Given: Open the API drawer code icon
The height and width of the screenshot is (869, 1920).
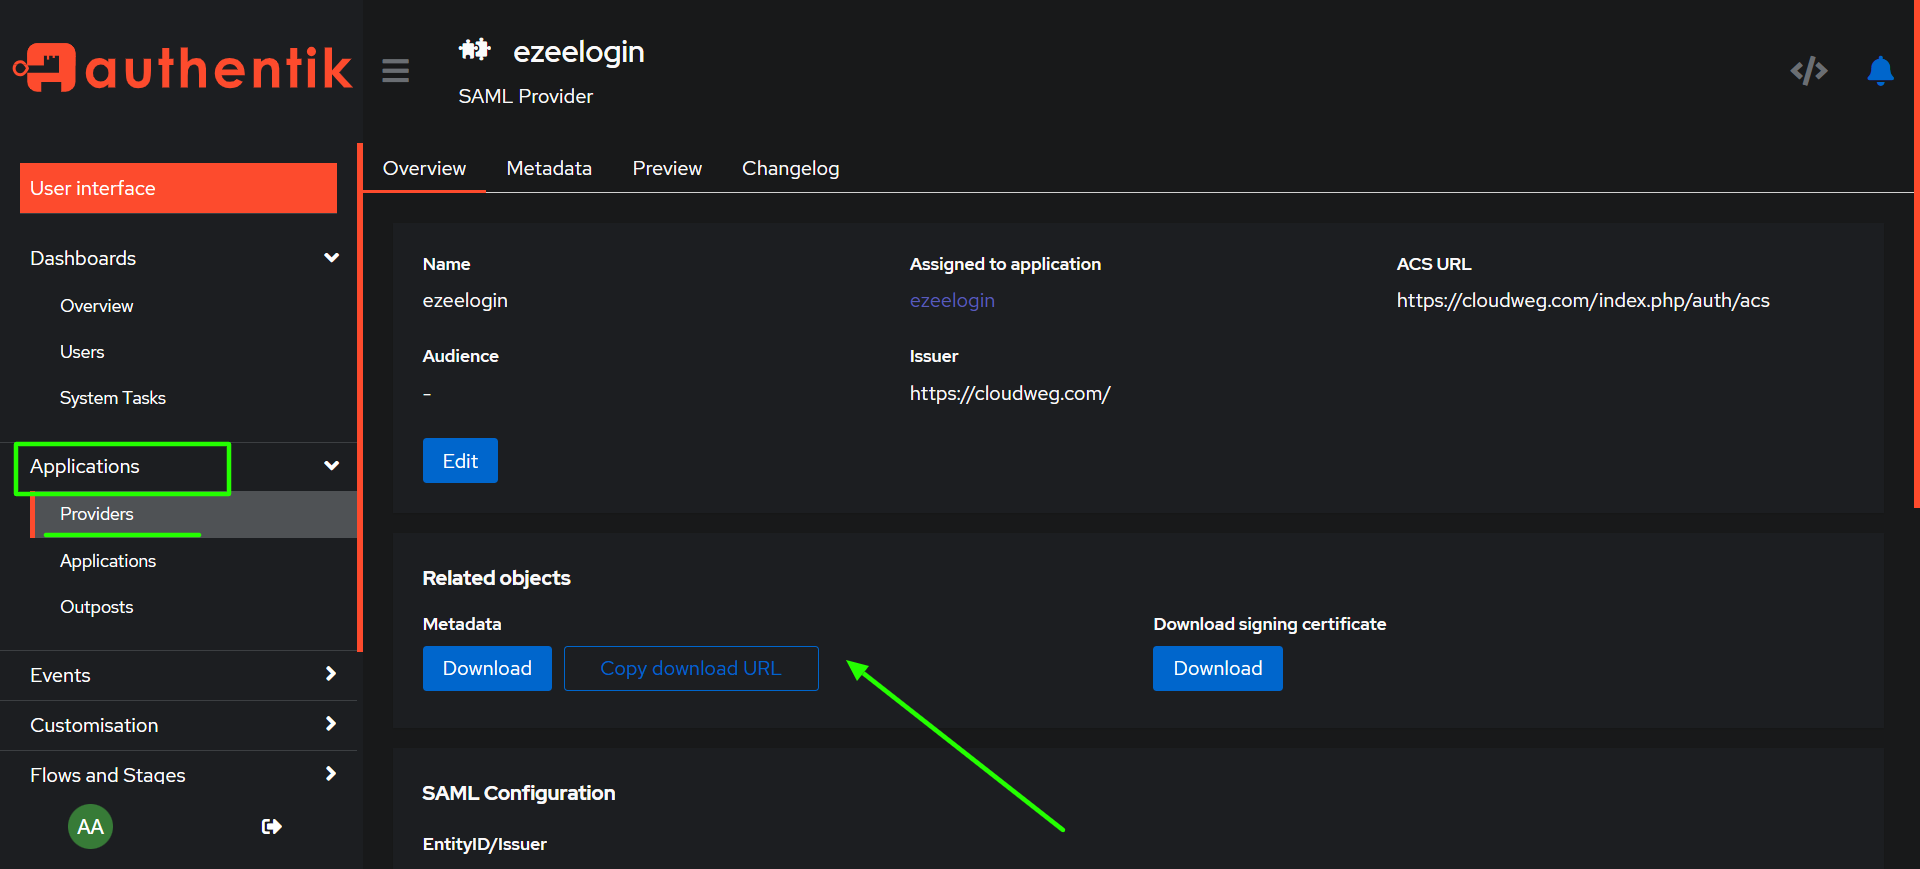Looking at the screenshot, I should [1808, 71].
